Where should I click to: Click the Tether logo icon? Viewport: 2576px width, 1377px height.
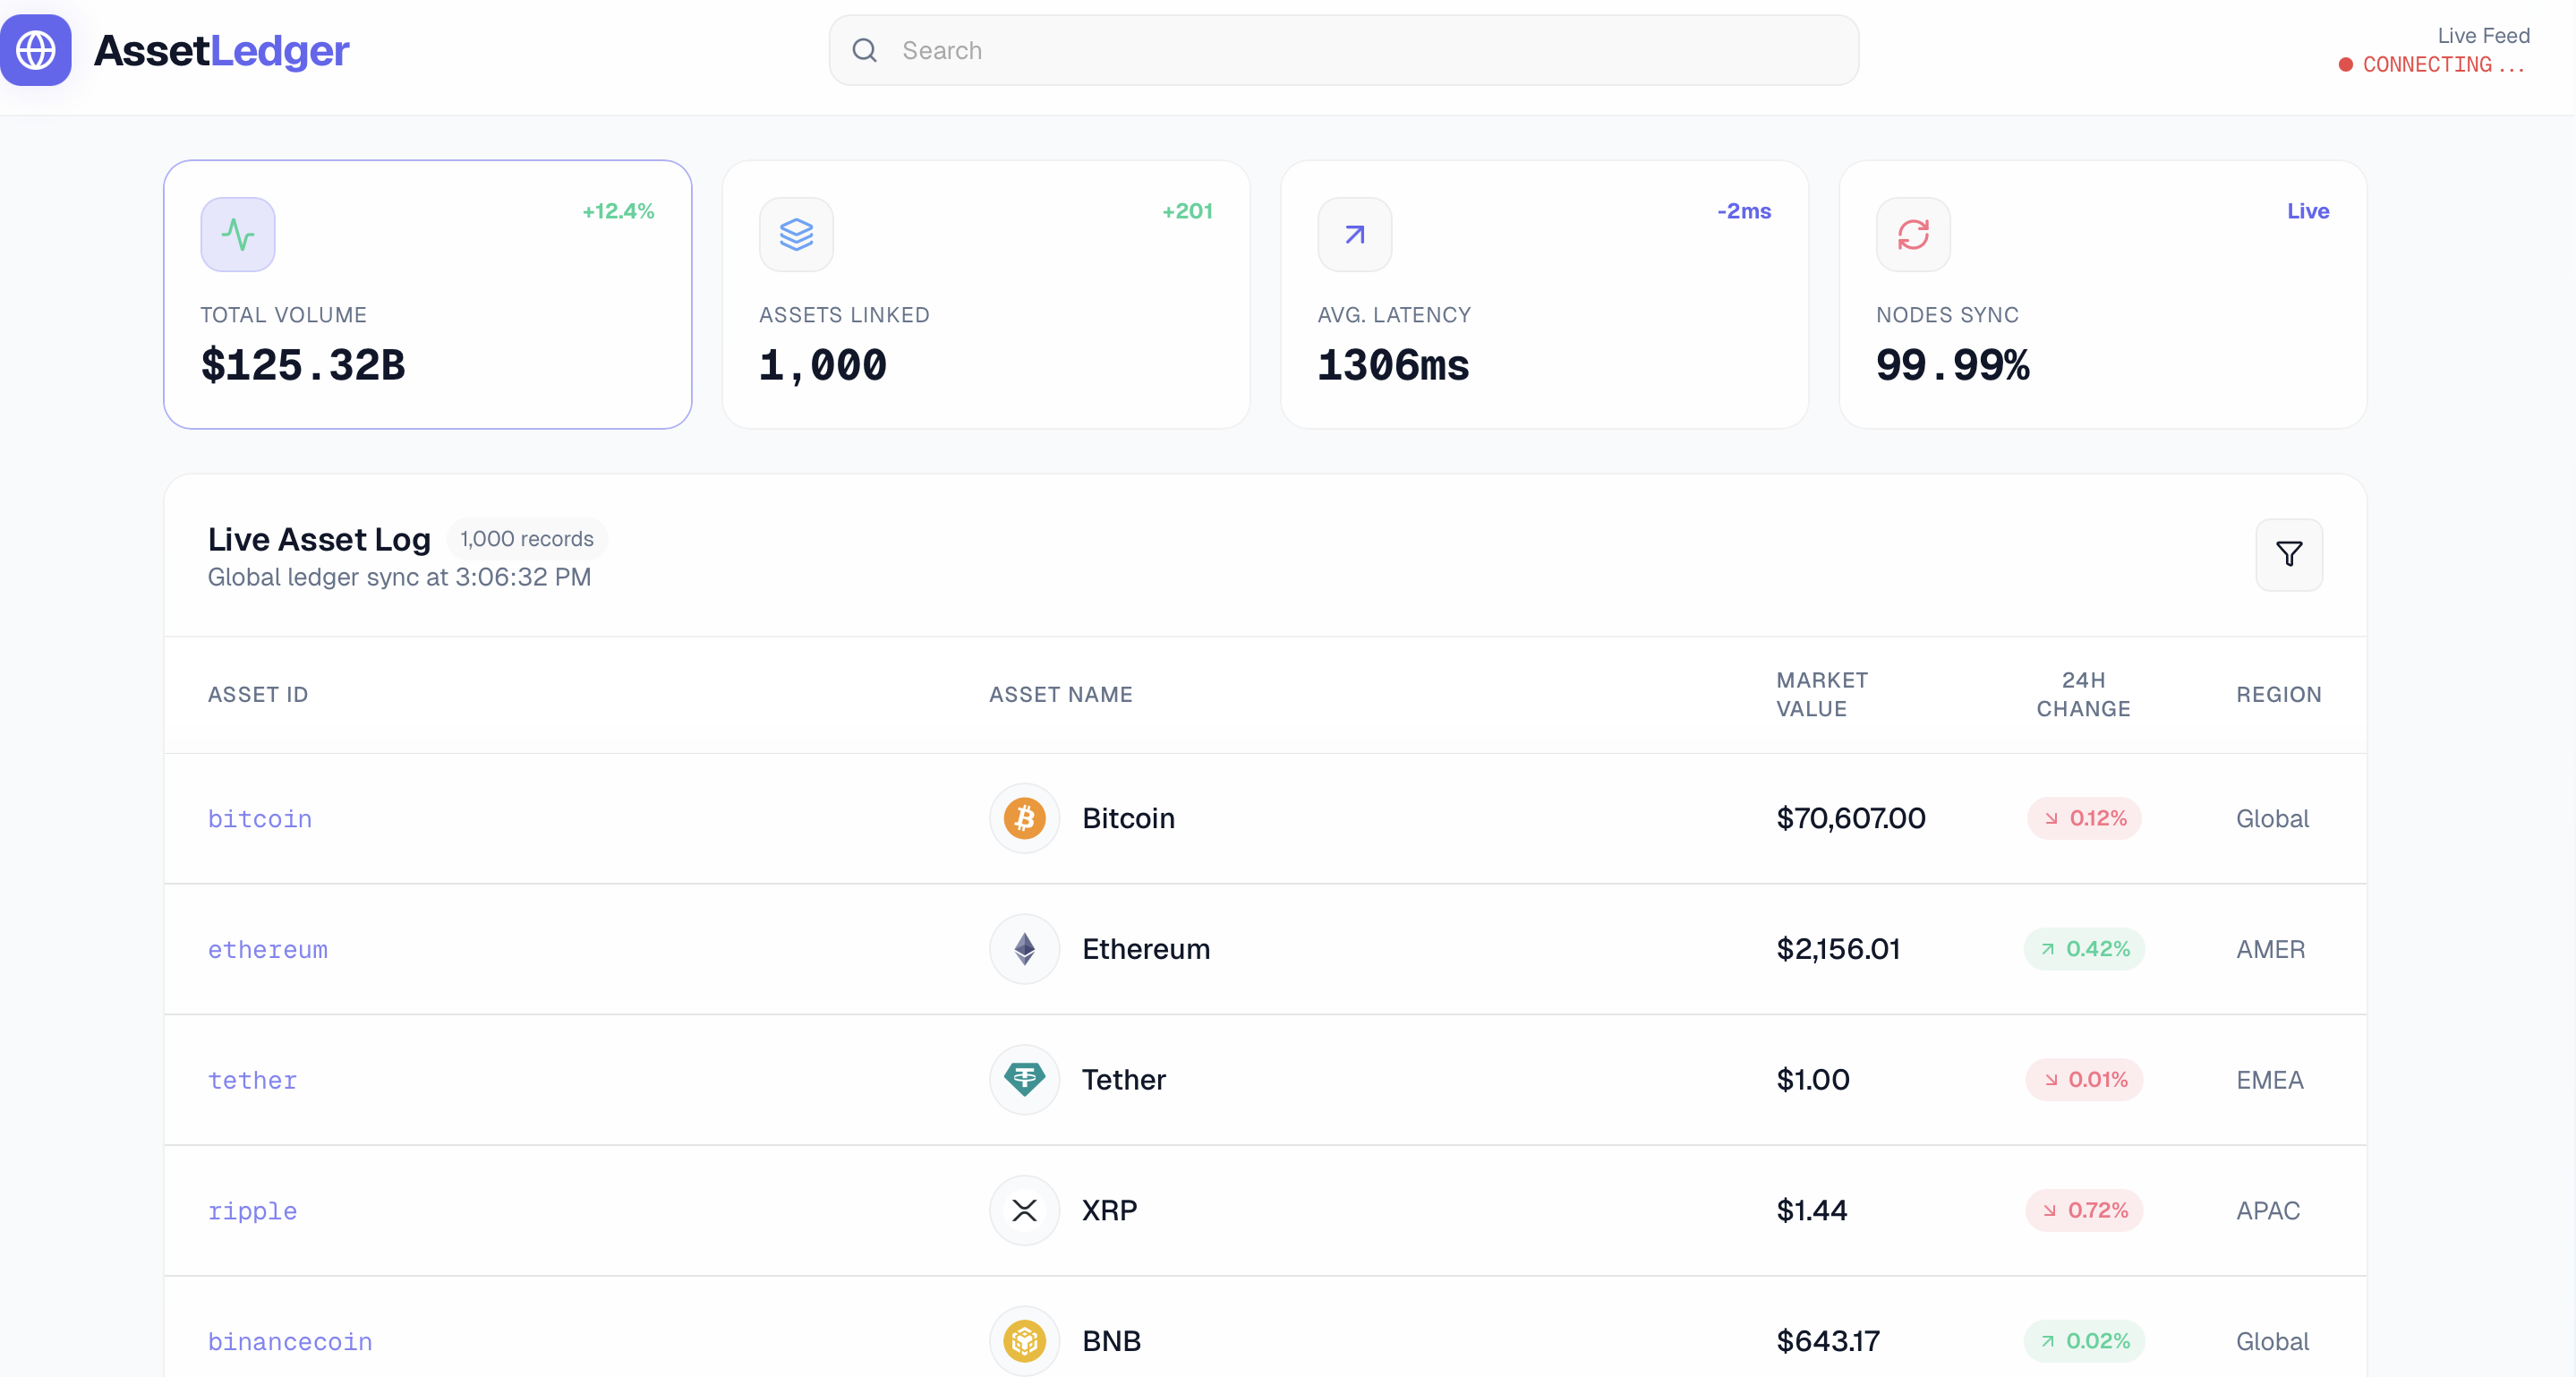(x=1023, y=1080)
